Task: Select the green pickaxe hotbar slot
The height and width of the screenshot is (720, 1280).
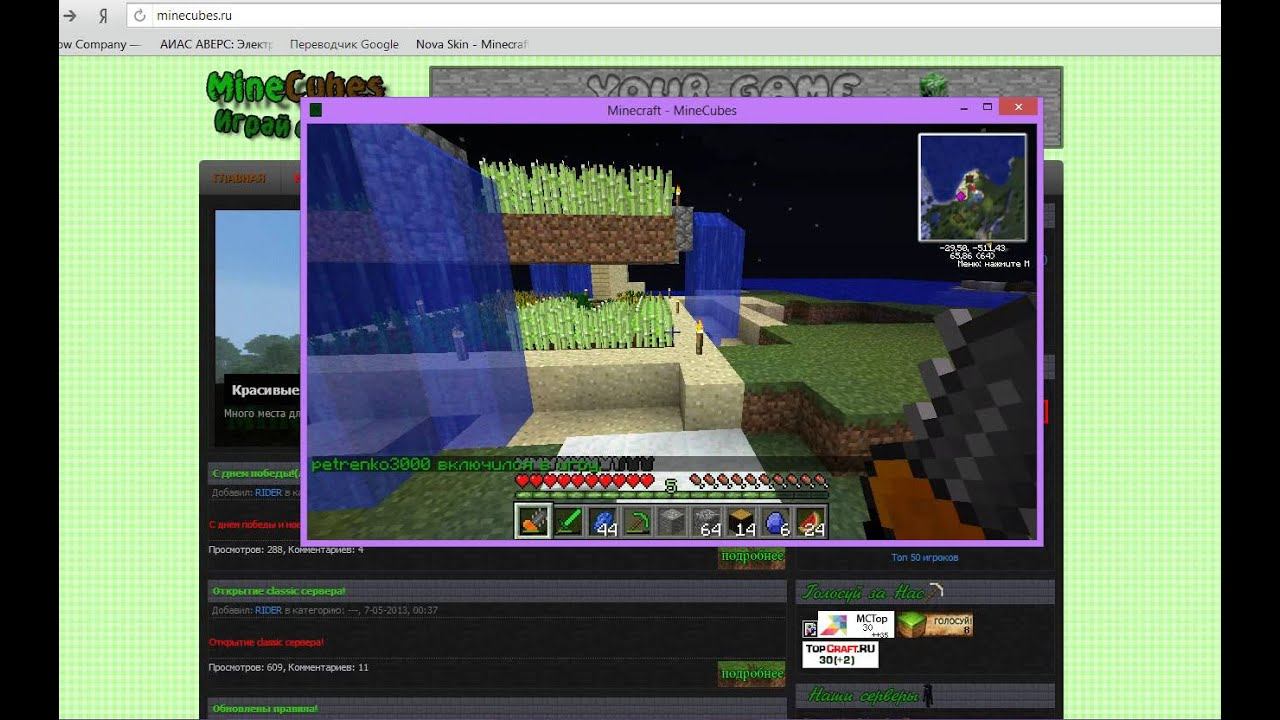Action: (638, 520)
